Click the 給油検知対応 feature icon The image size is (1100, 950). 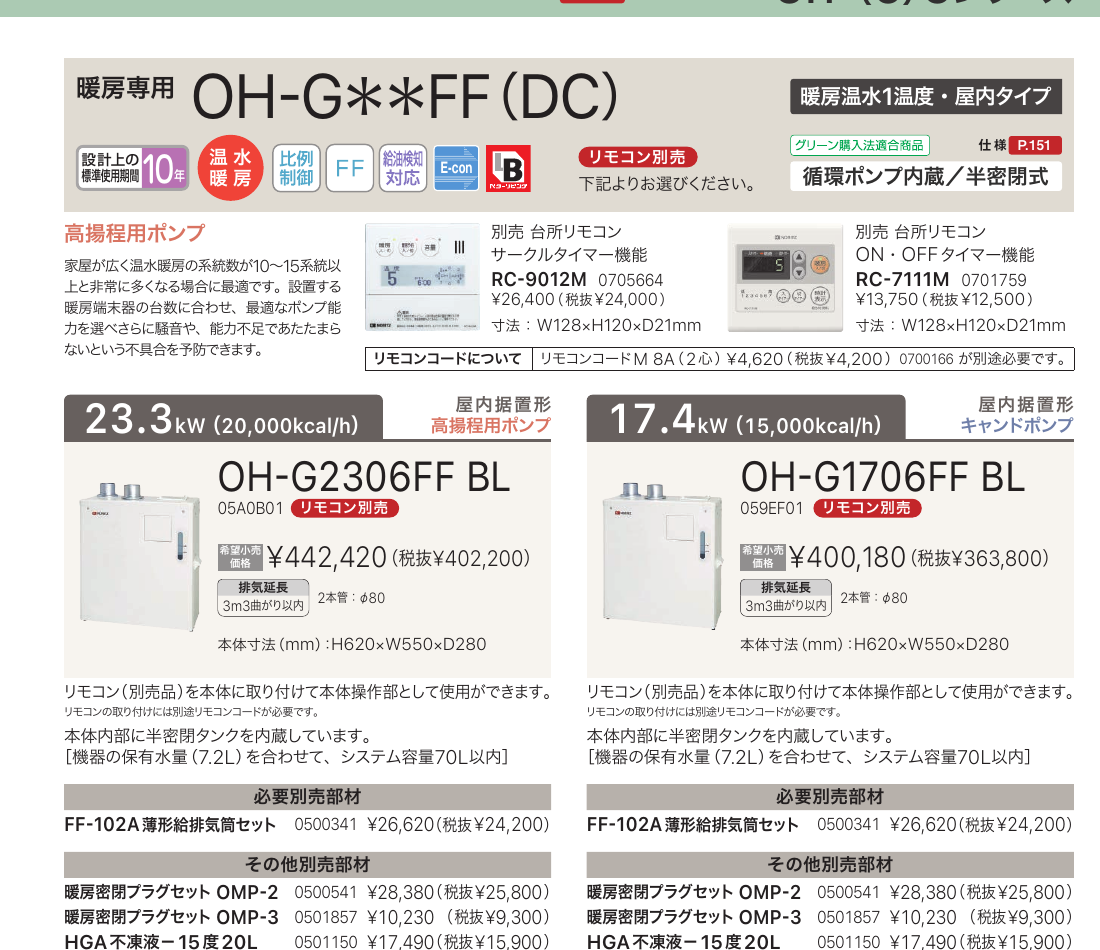(x=403, y=168)
